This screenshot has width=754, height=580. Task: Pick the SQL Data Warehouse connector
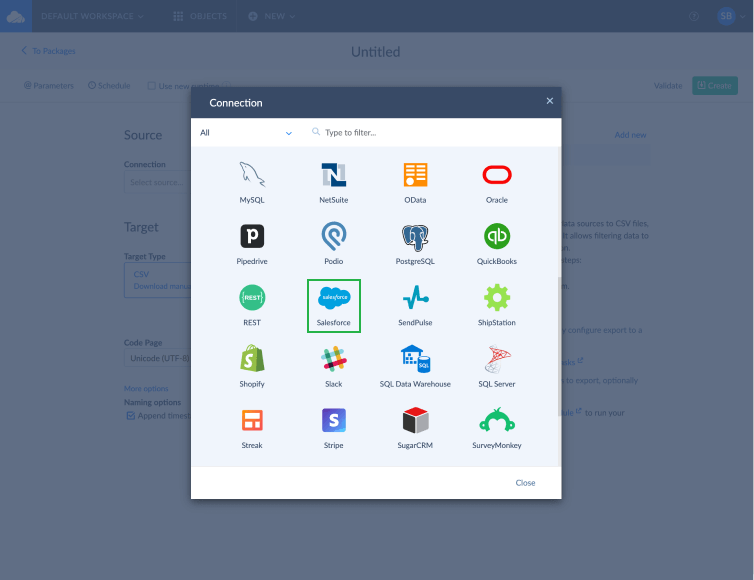(x=415, y=367)
